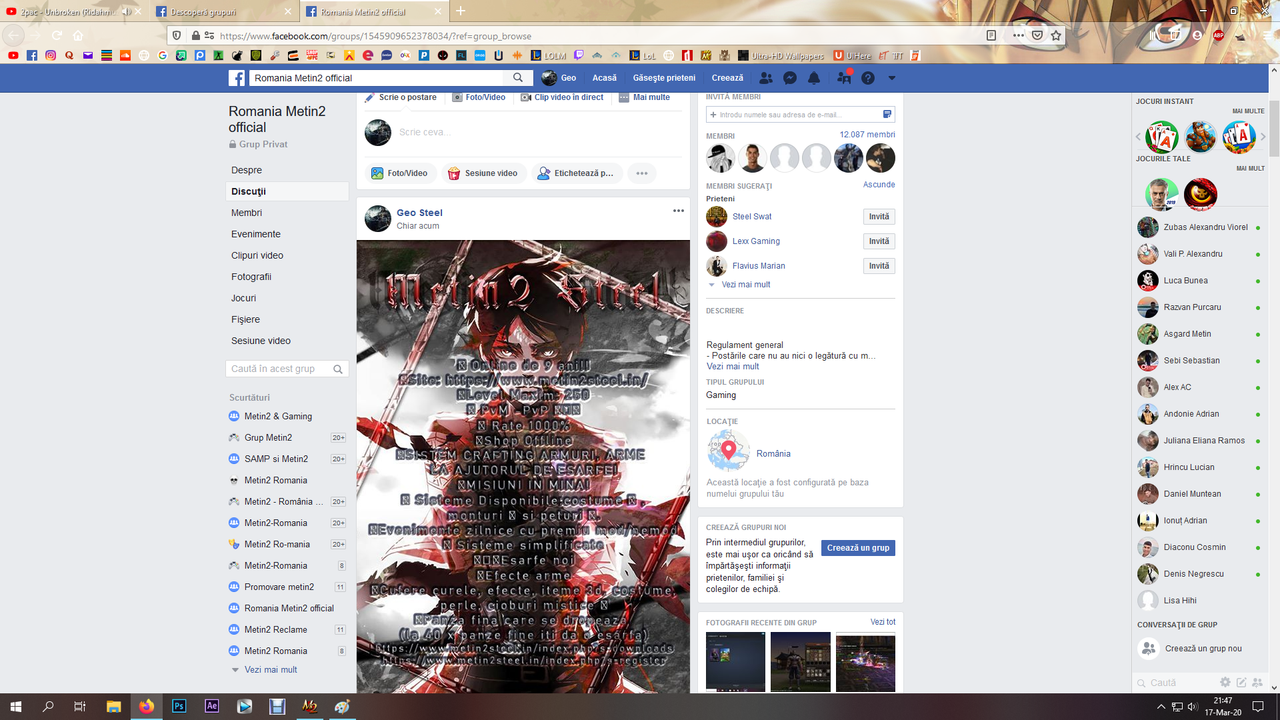Open After Effects from the Windows taskbar

(212, 706)
